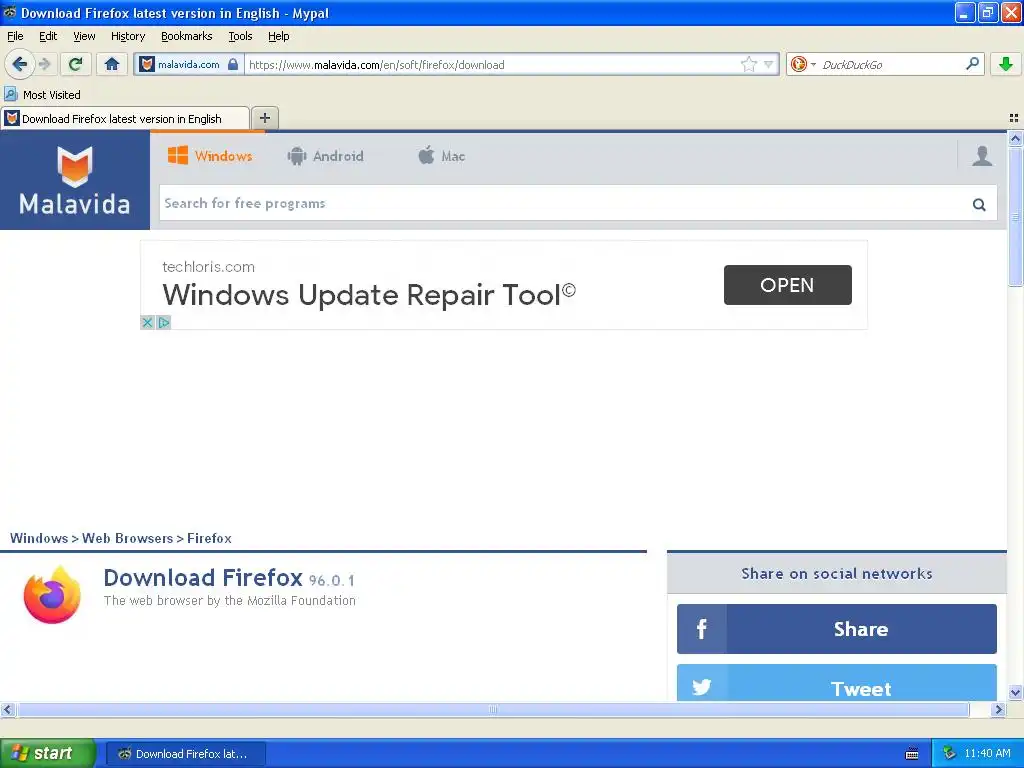Switch to the Android platform tab
Screen dimensions: 1024x768
click(325, 156)
